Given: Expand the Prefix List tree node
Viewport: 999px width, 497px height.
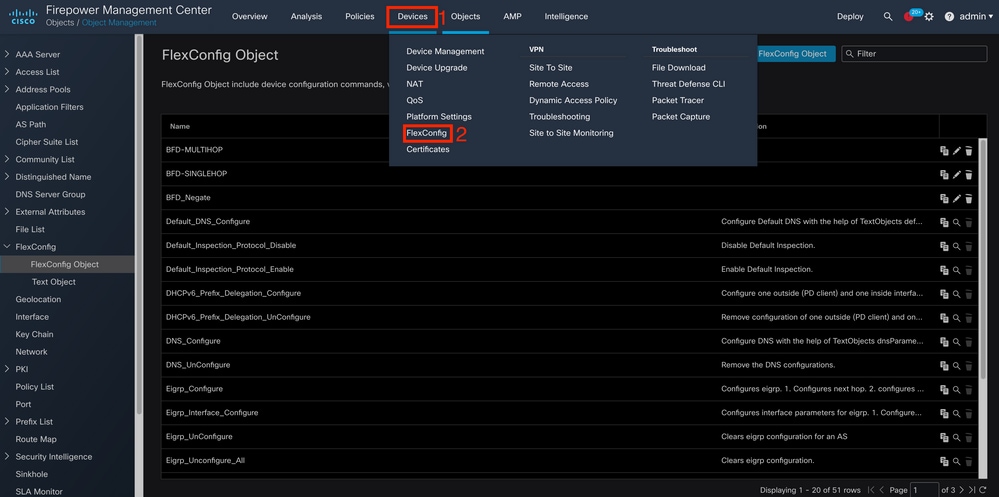Looking at the screenshot, I should click(7, 421).
